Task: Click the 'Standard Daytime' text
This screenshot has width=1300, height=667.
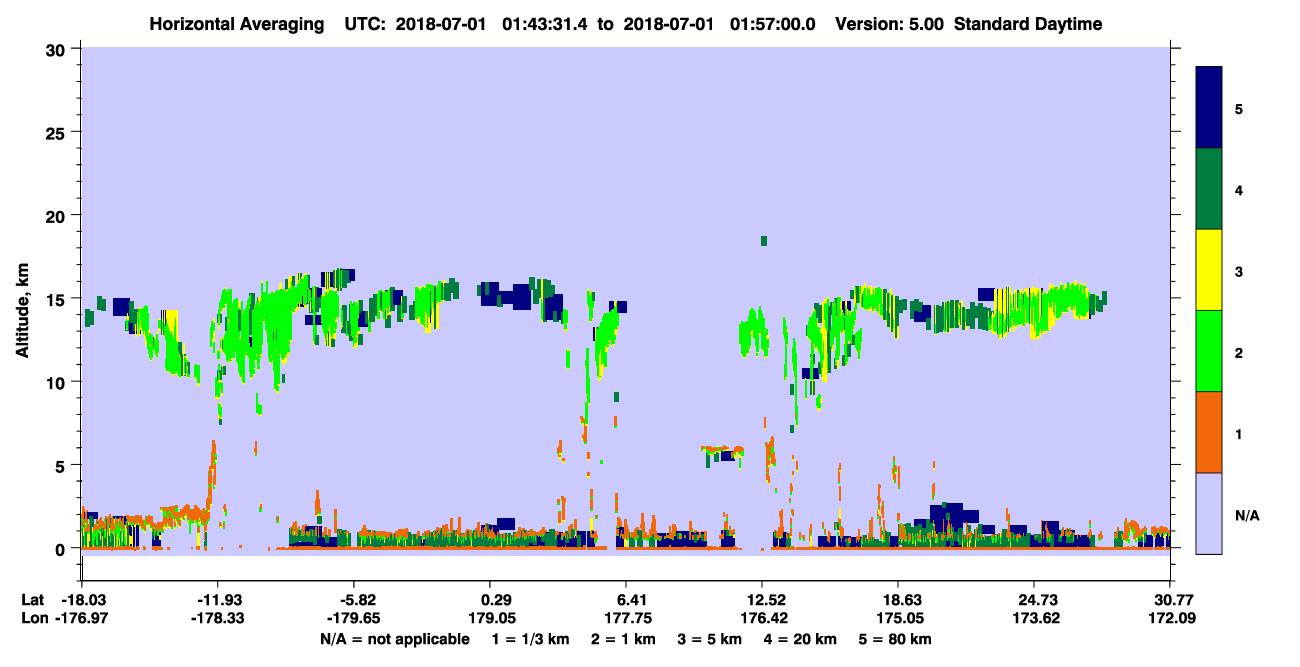Action: pyautogui.click(x=1028, y=24)
